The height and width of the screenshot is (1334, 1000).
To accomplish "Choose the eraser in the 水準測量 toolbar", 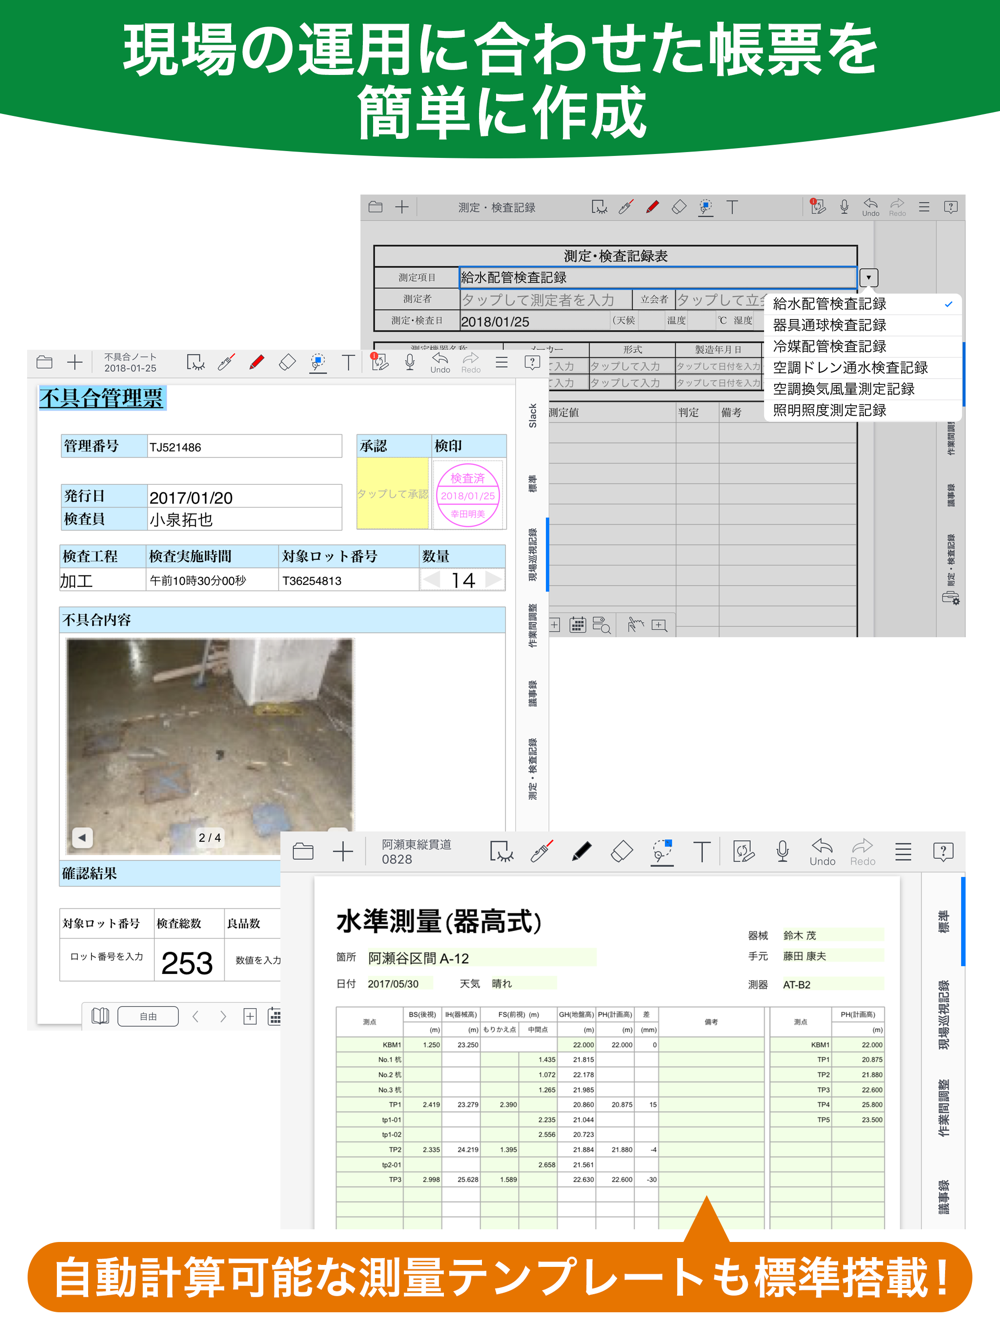I will [x=621, y=851].
